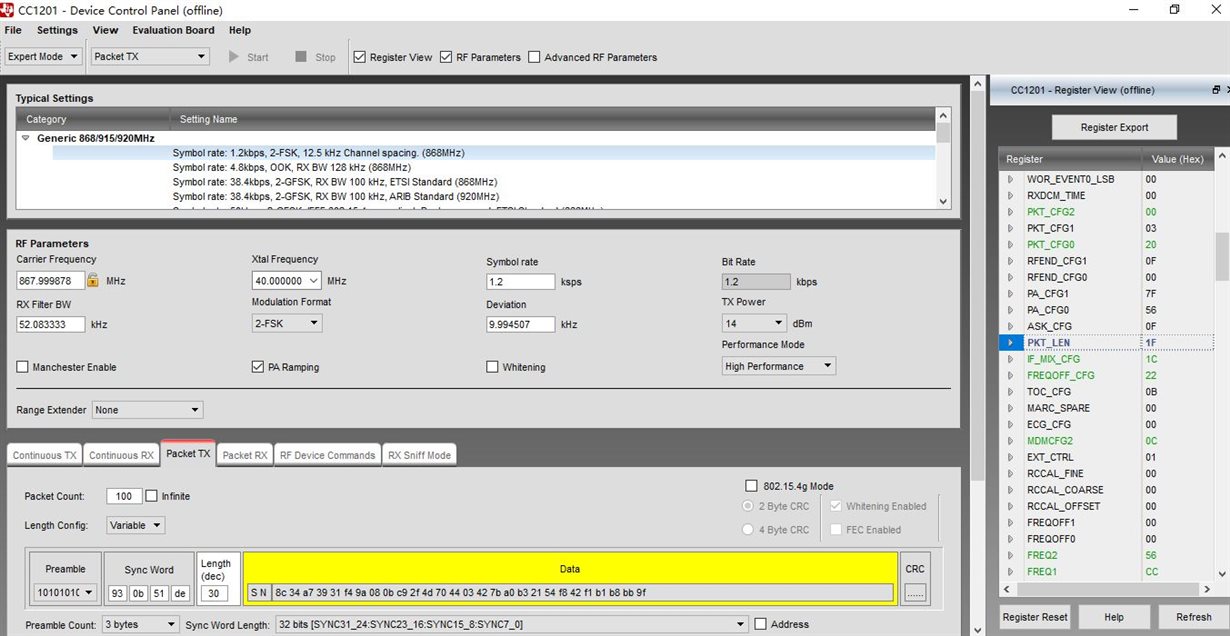This screenshot has height=636, width=1230.
Task: Expand the PKT_LEN register row
Action: 1010,343
